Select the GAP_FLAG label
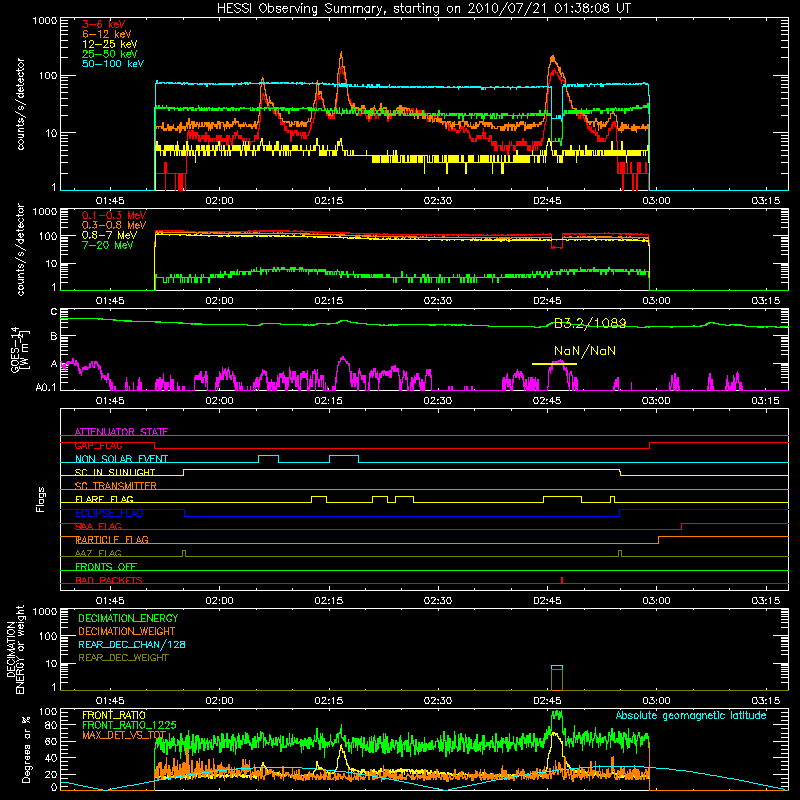Viewport: 800px width, 800px height. pos(98,445)
